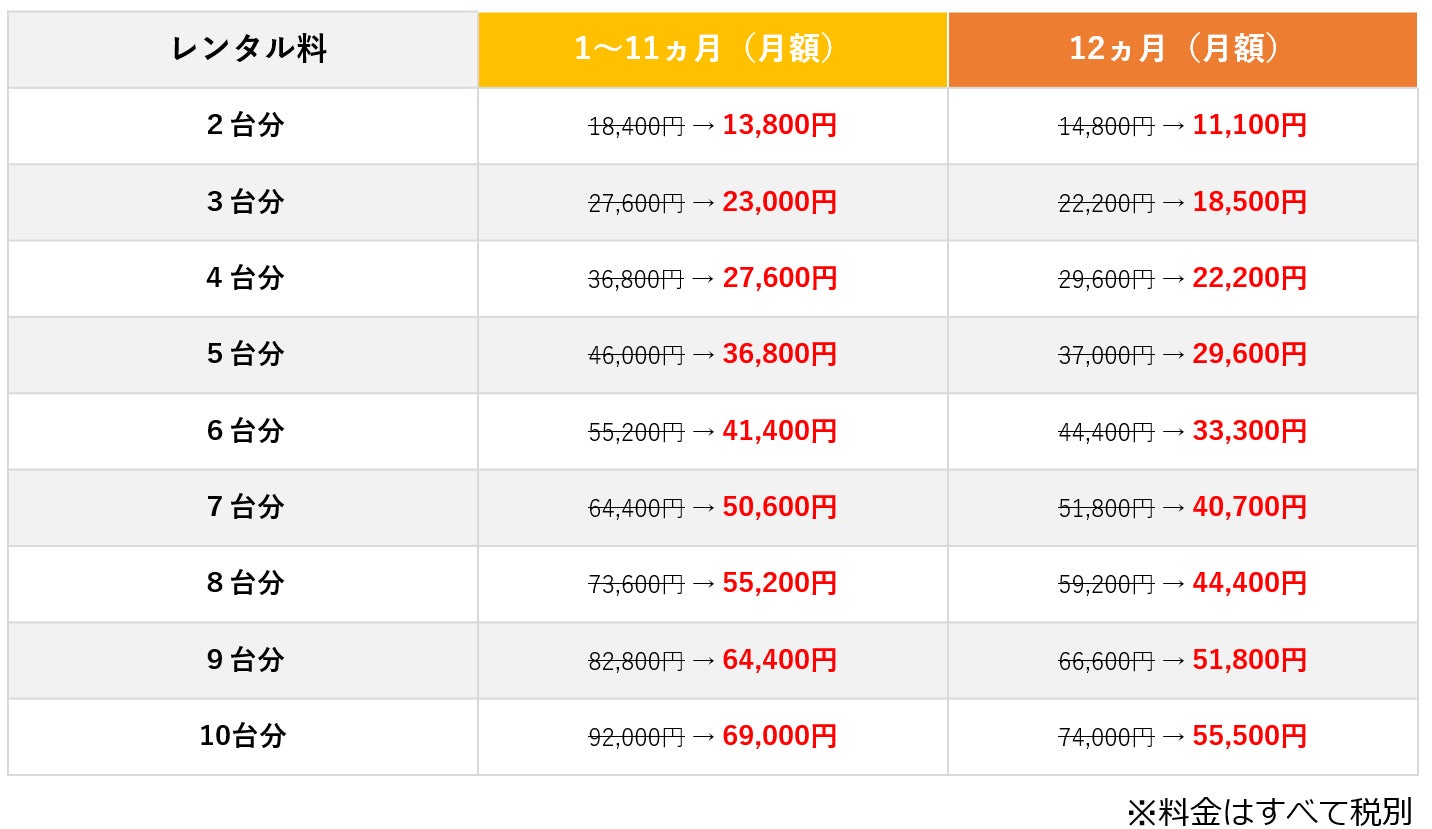Select the crossed-out 92,000円 price
Screen dimensions: 1432x829
pyautogui.click(x=636, y=738)
